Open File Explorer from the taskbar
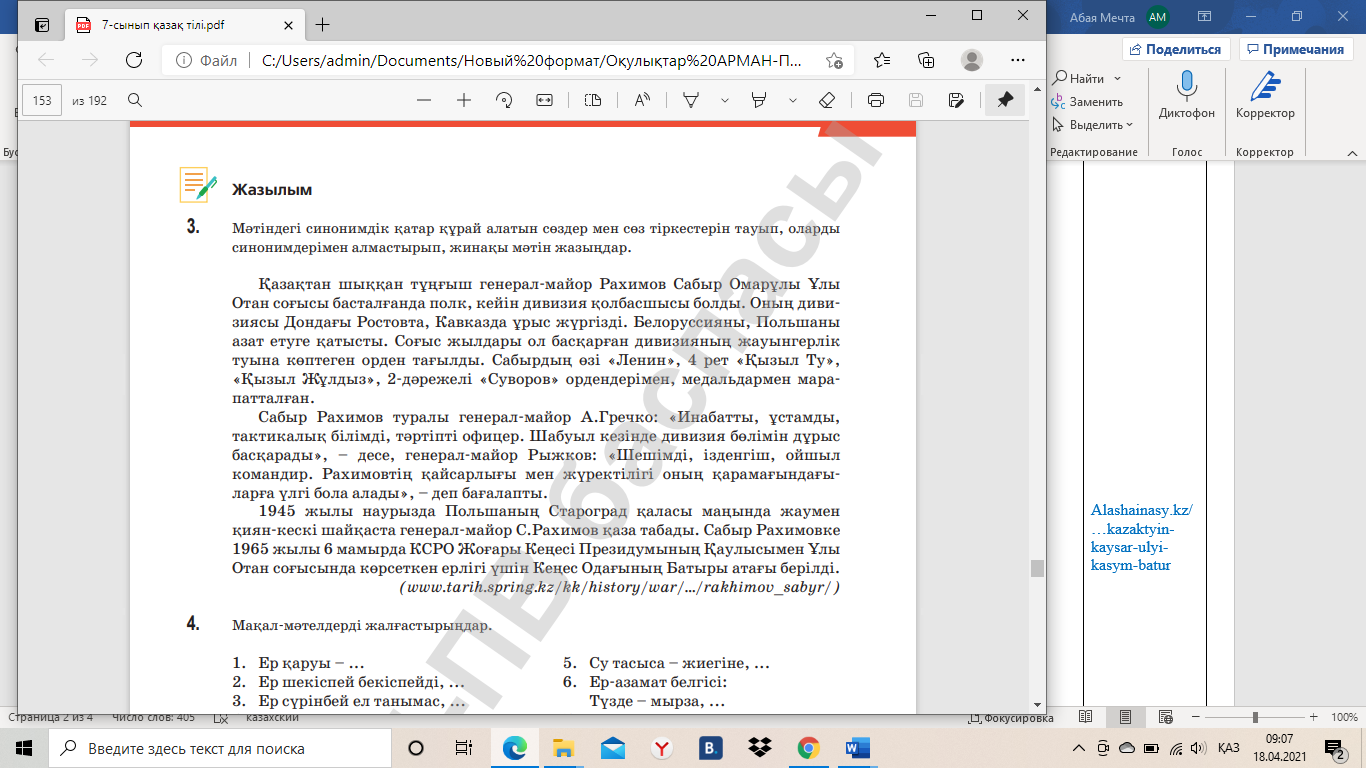The width and height of the screenshot is (1366, 768). point(564,748)
